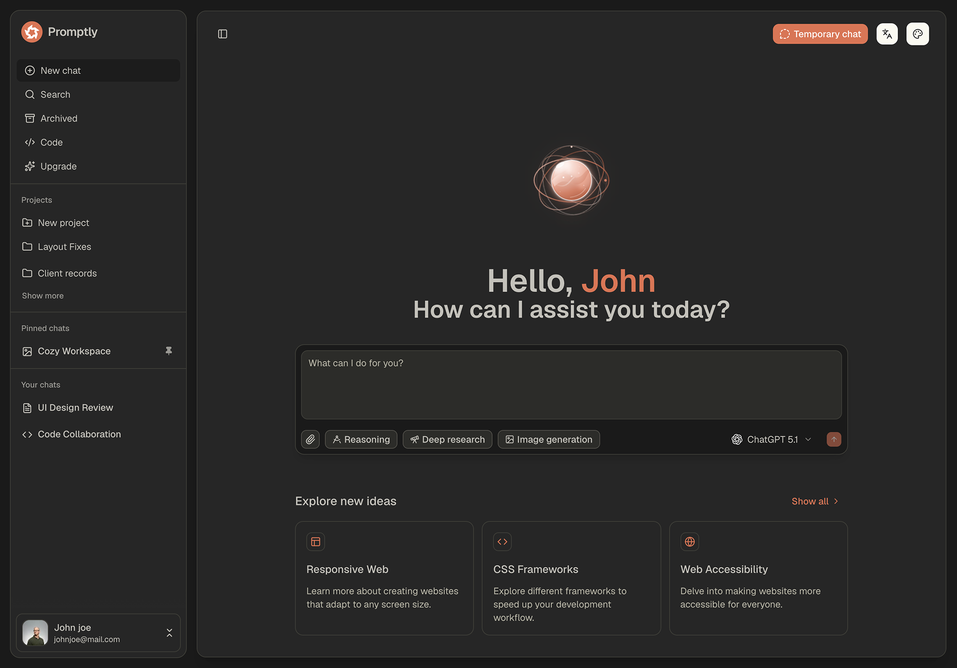
Task: Open the theme palette icon
Action: pos(917,34)
